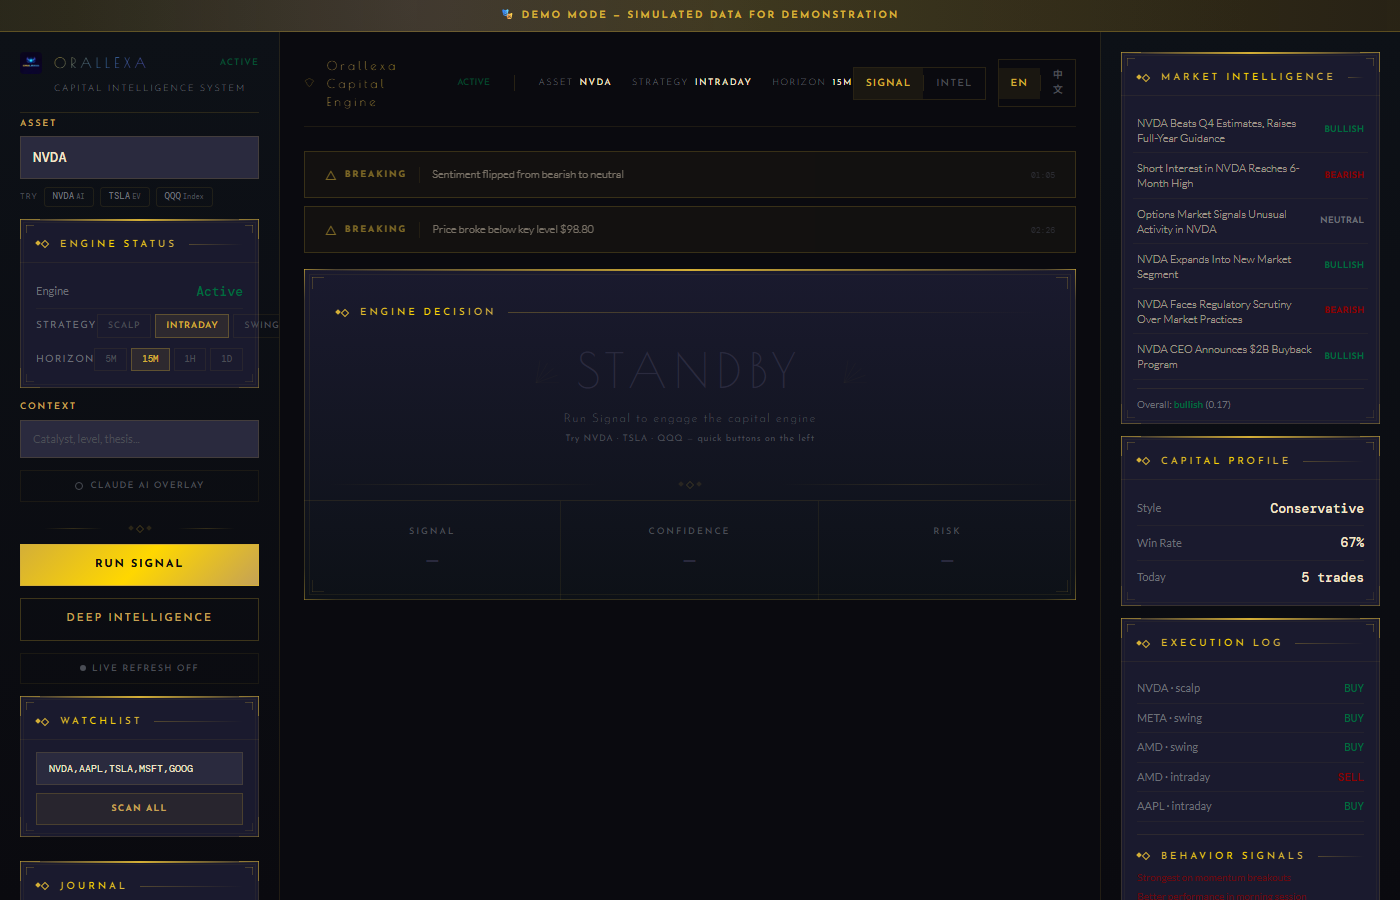Screen dimensions: 1400x900
Task: Click the Capital Profile diamond icon
Action: (1143, 461)
